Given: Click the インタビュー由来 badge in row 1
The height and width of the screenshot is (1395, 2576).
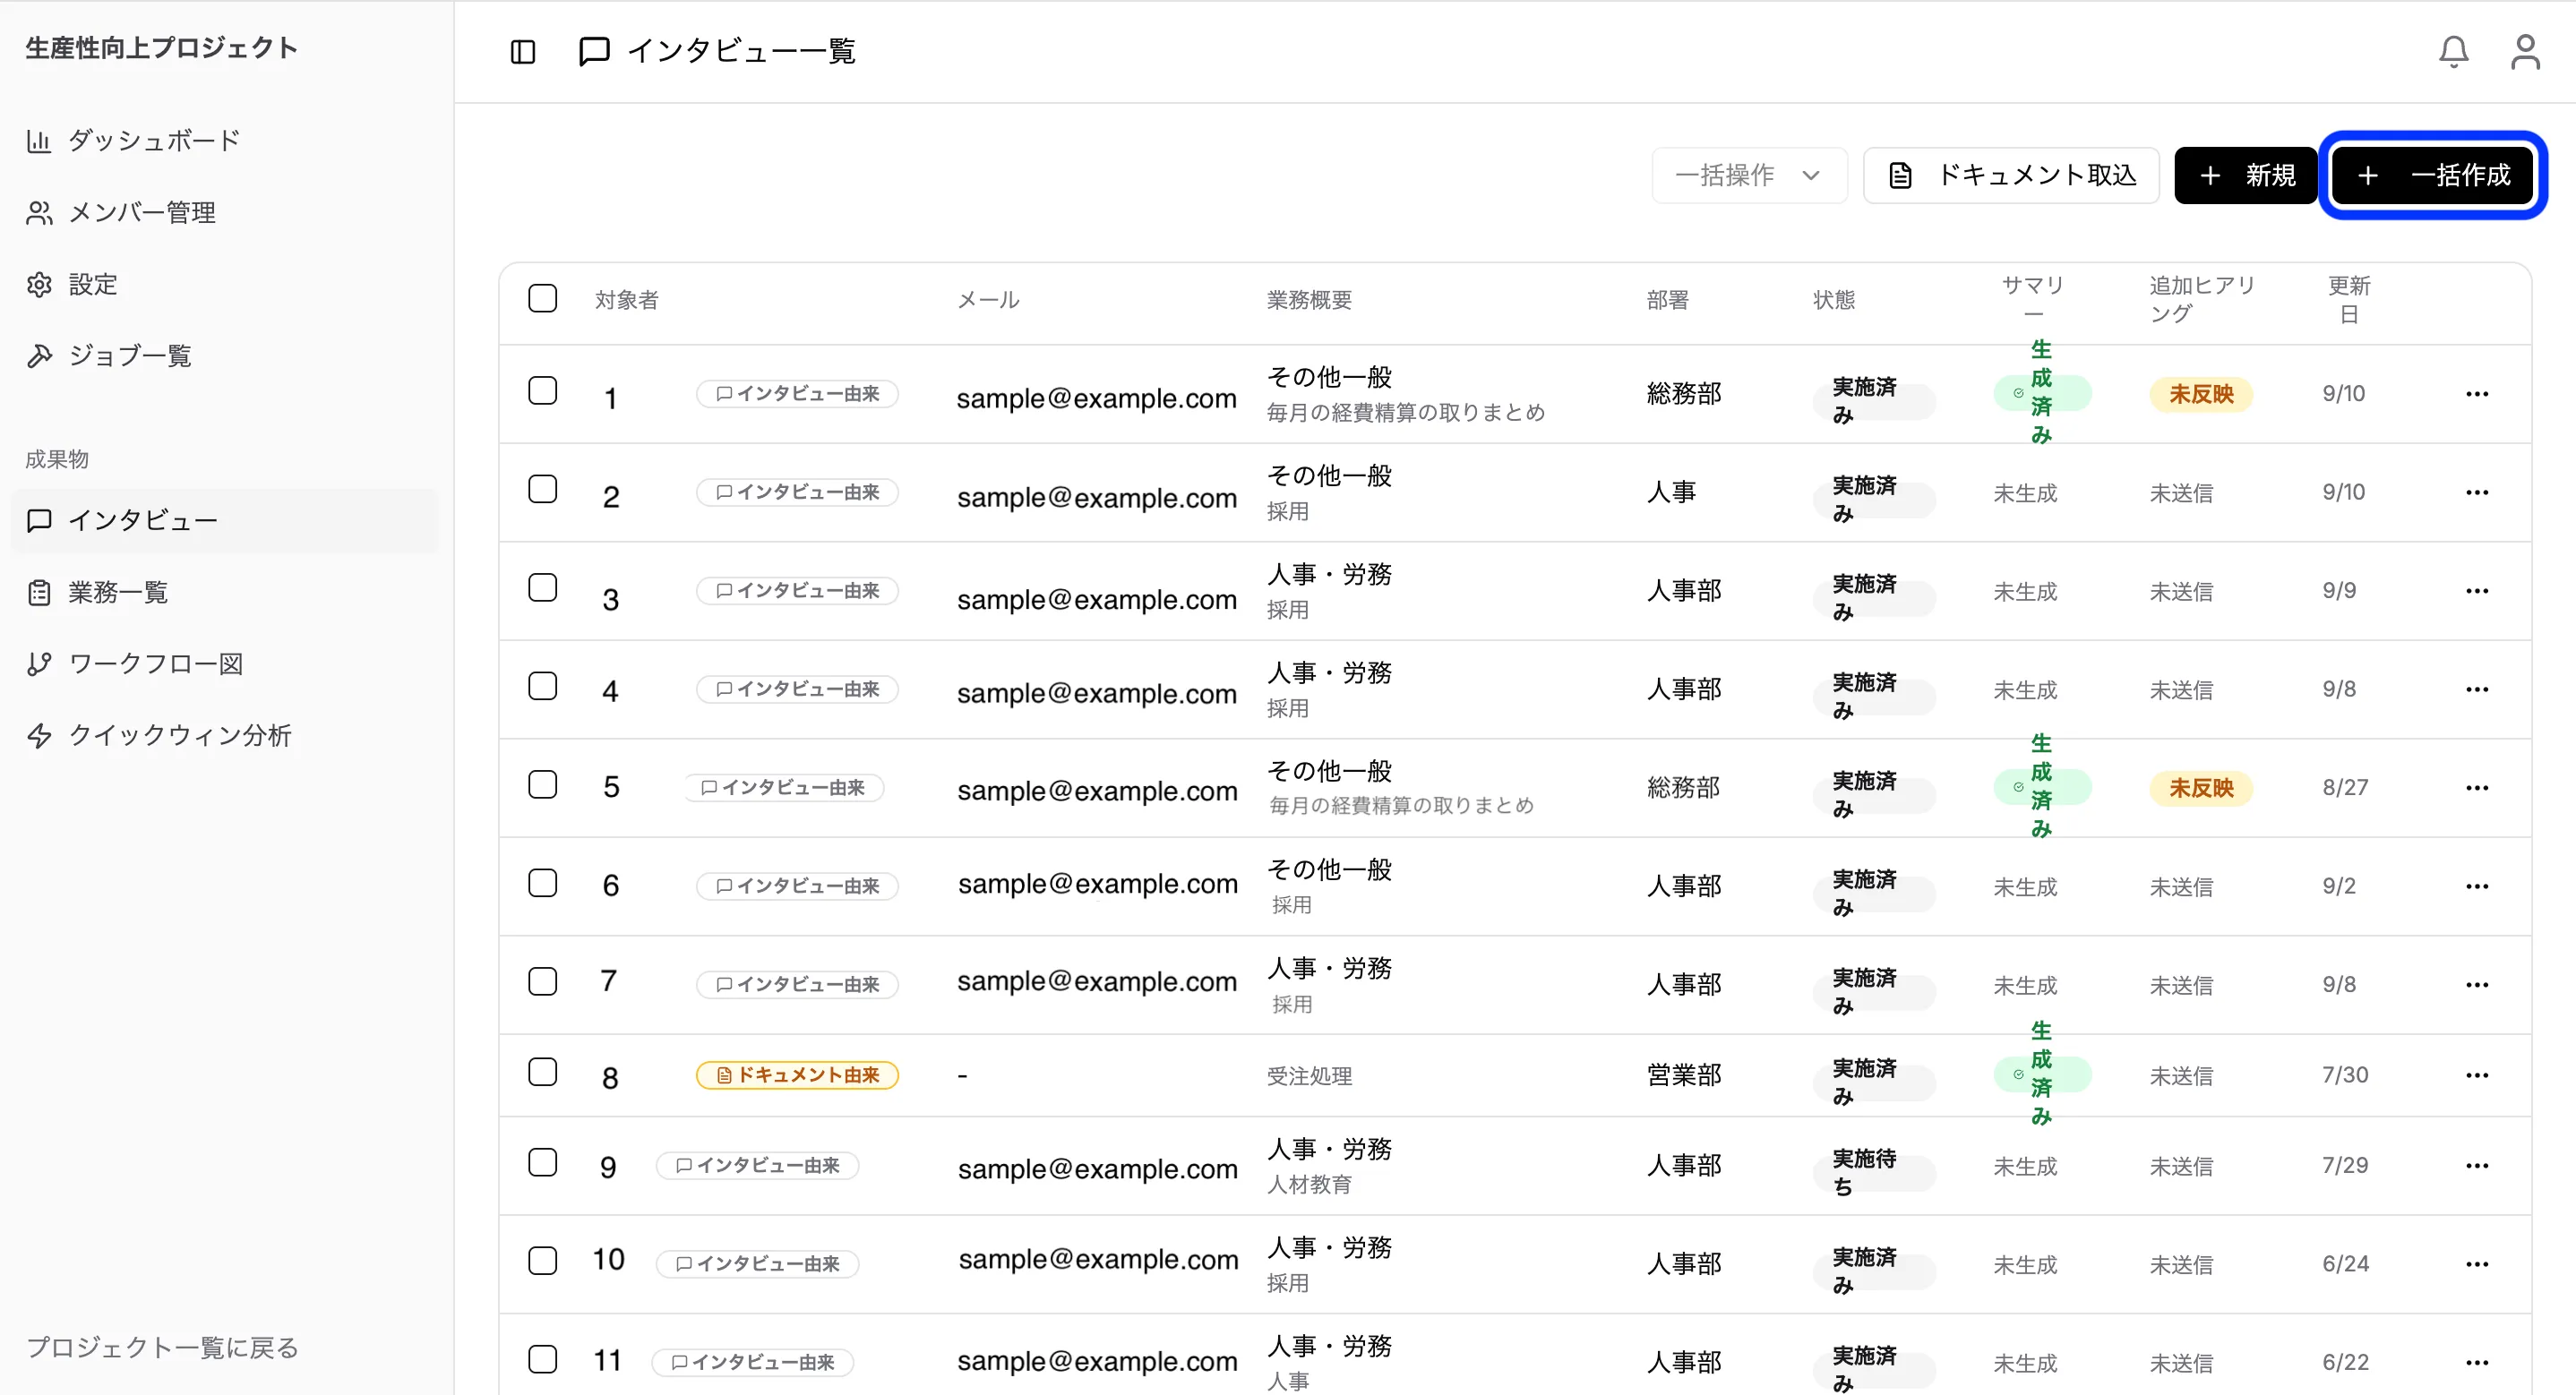Looking at the screenshot, I should click(797, 394).
